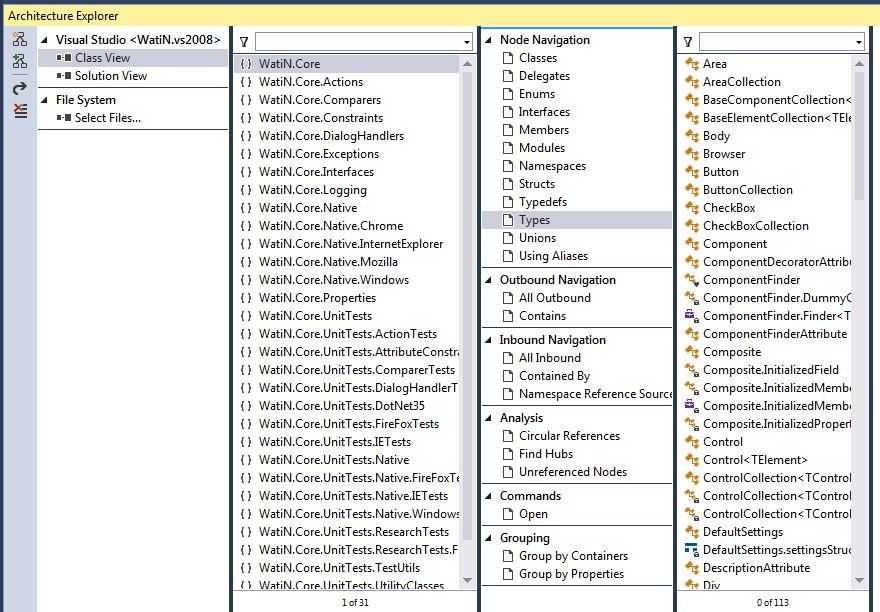This screenshot has height=612, width=880.
Task: Click the redo arrow icon in left toolbar
Action: coord(20,88)
